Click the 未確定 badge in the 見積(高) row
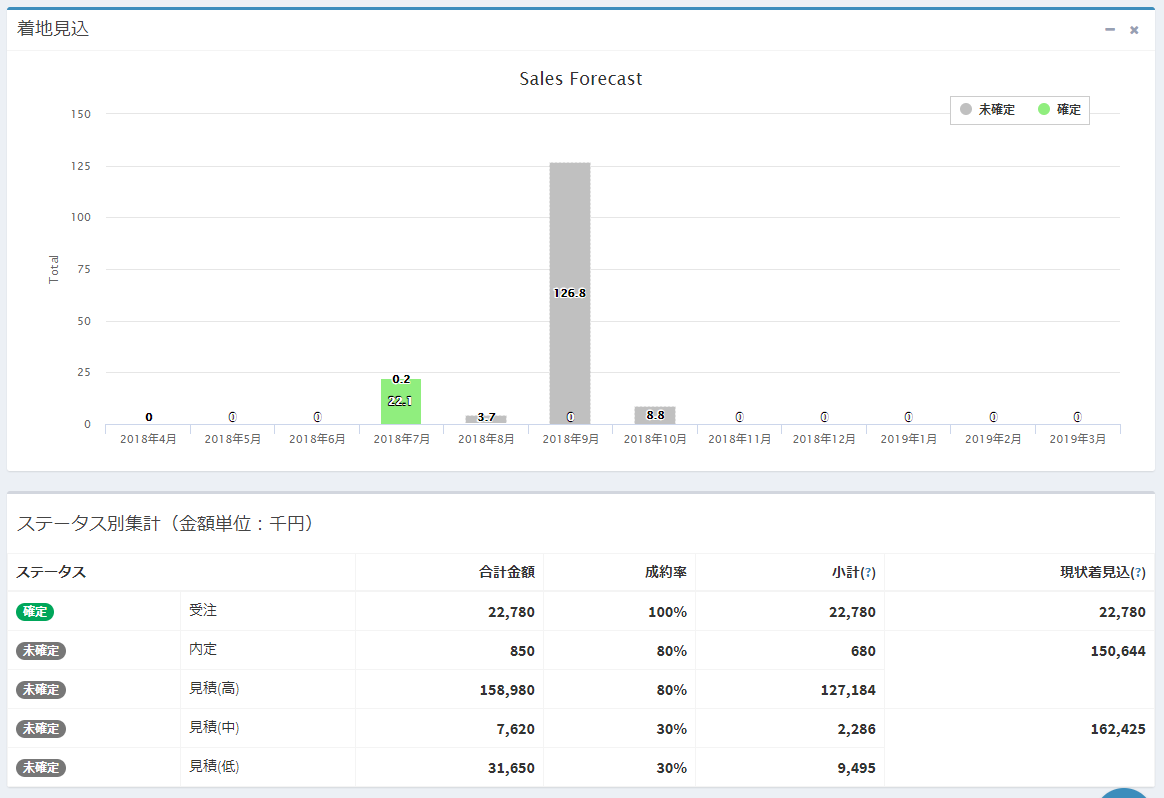 [x=41, y=690]
